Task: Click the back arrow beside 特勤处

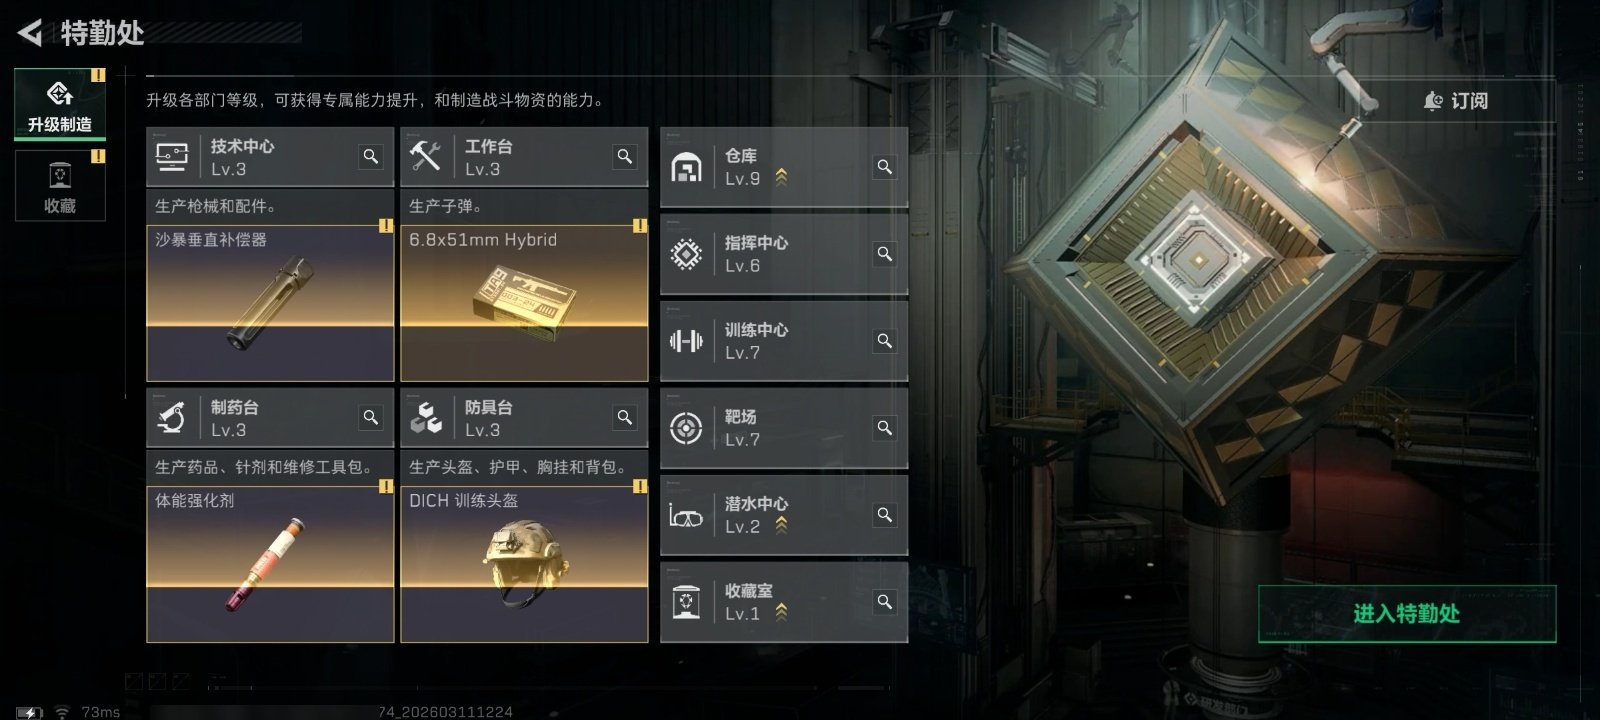Action: [x=30, y=33]
